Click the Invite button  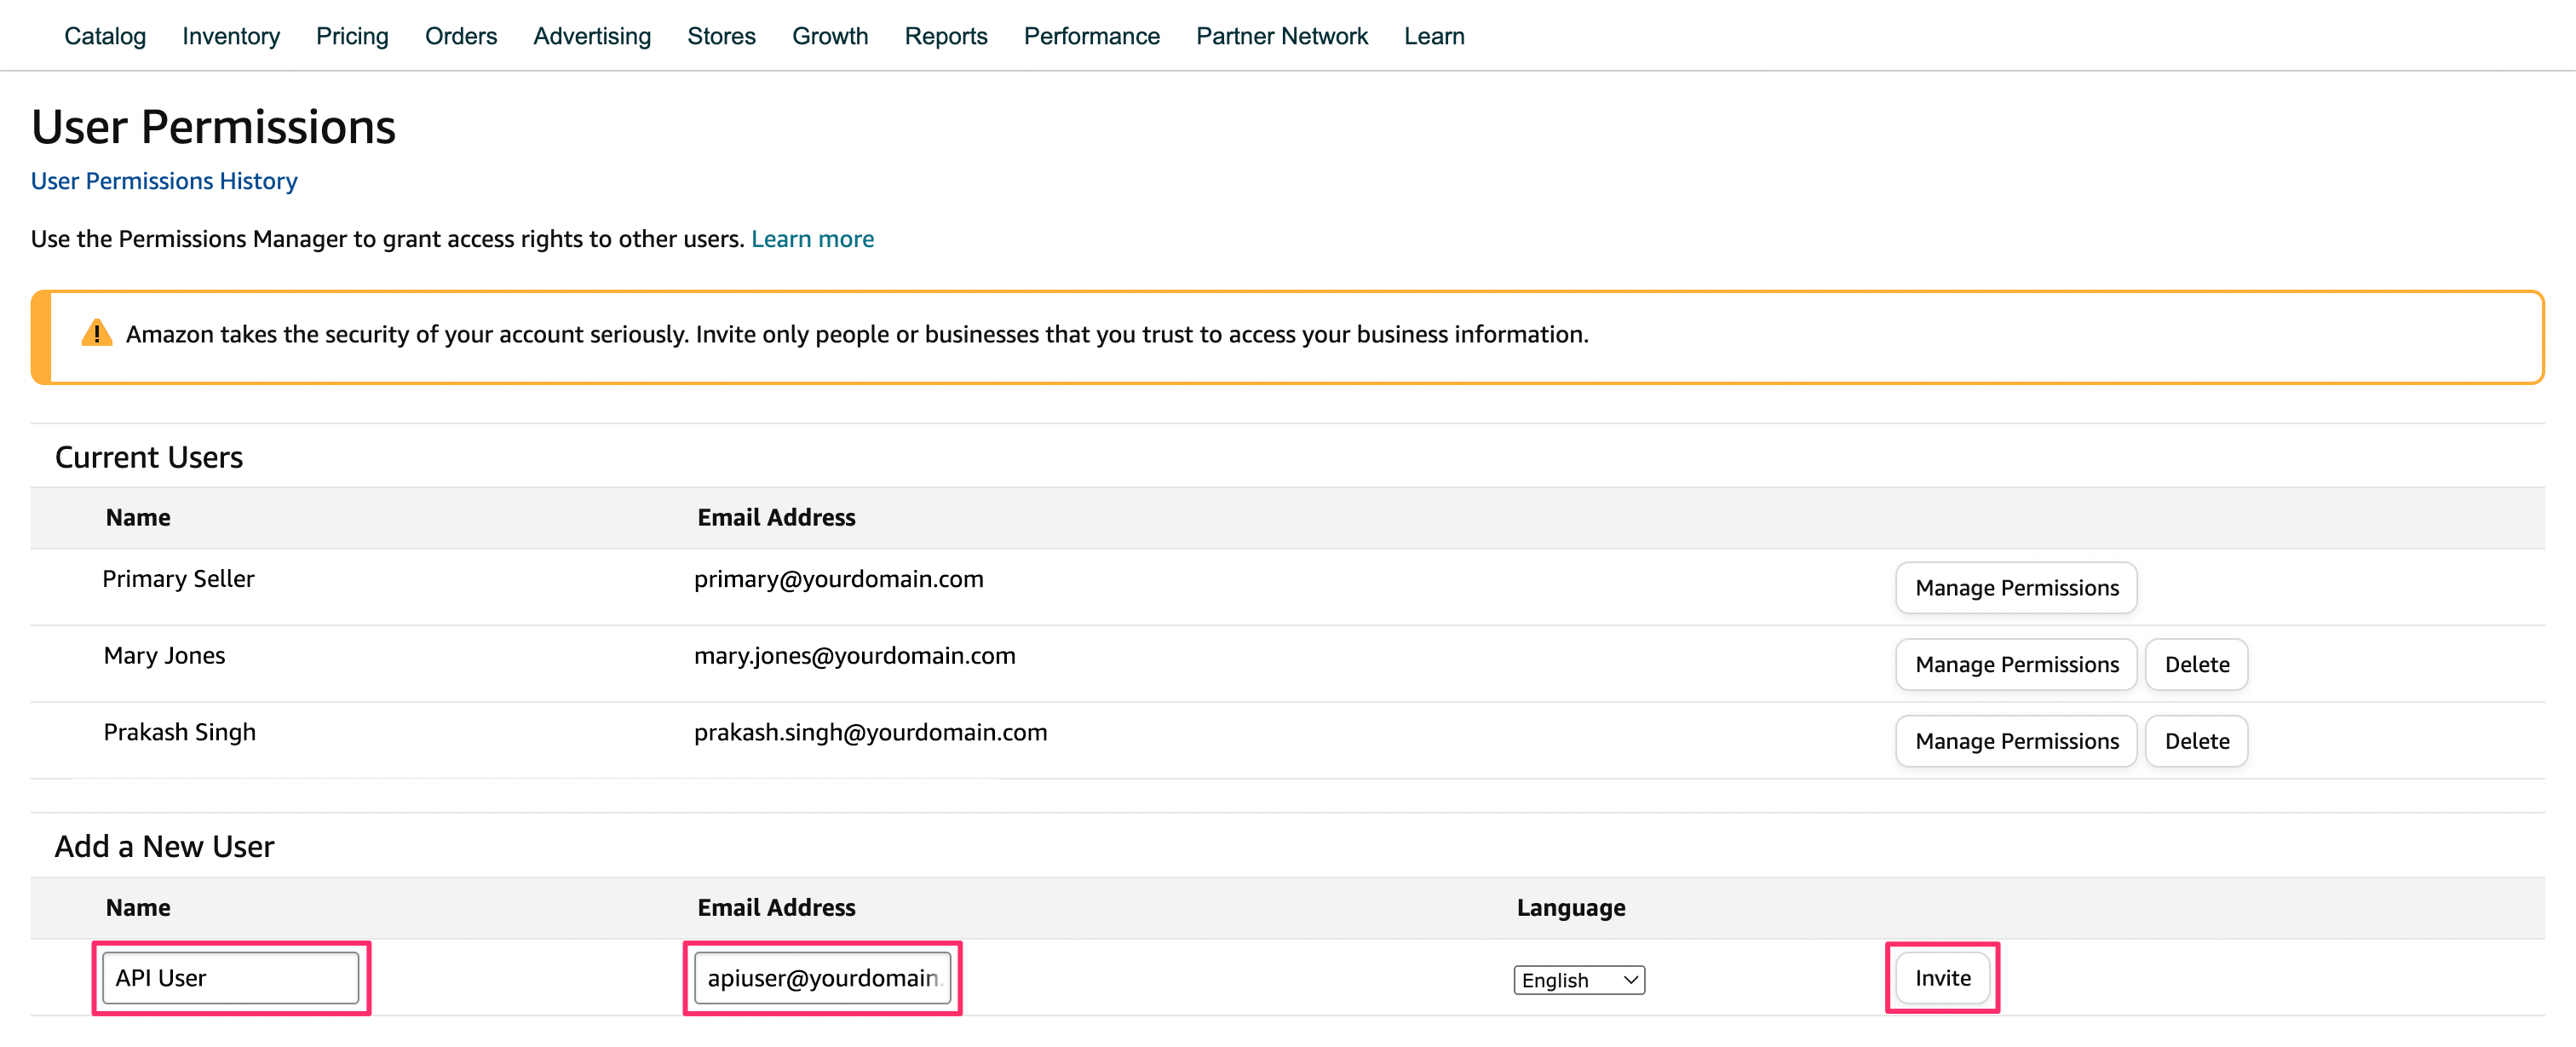tap(1942, 977)
